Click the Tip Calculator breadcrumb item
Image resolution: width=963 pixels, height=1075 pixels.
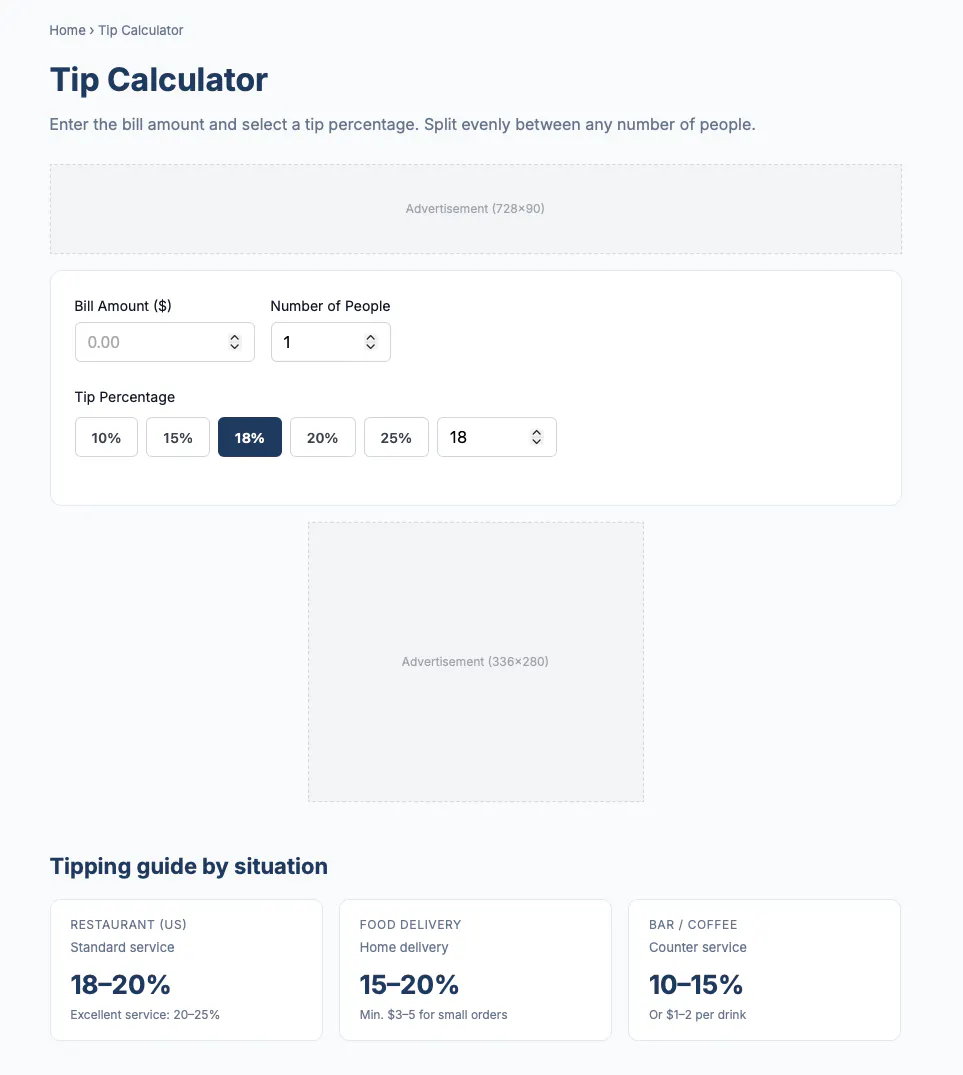(141, 30)
